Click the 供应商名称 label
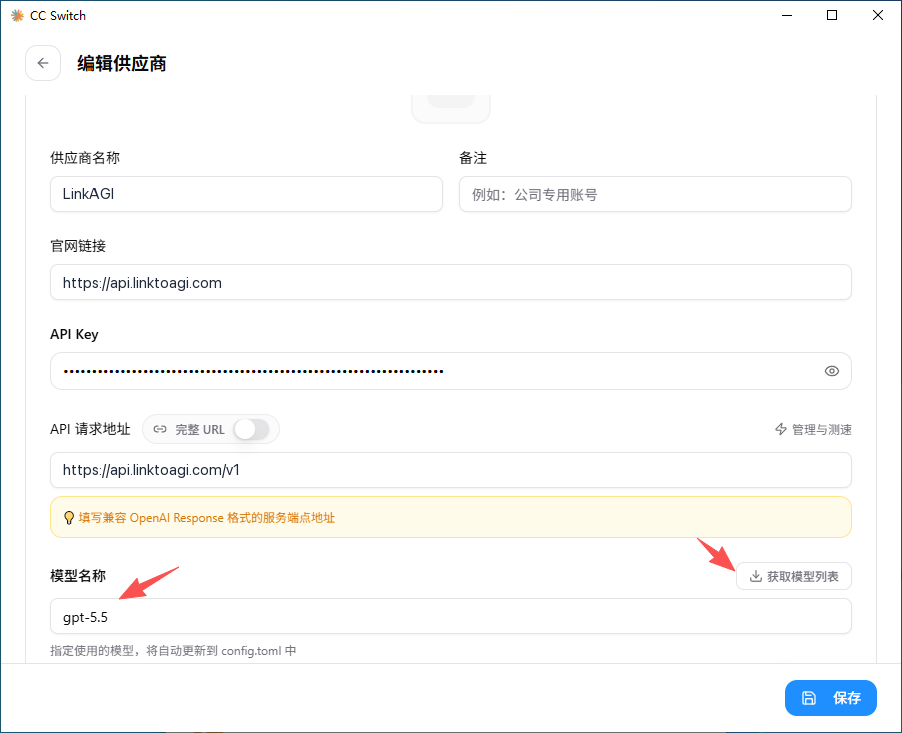The image size is (902, 733). [85, 158]
